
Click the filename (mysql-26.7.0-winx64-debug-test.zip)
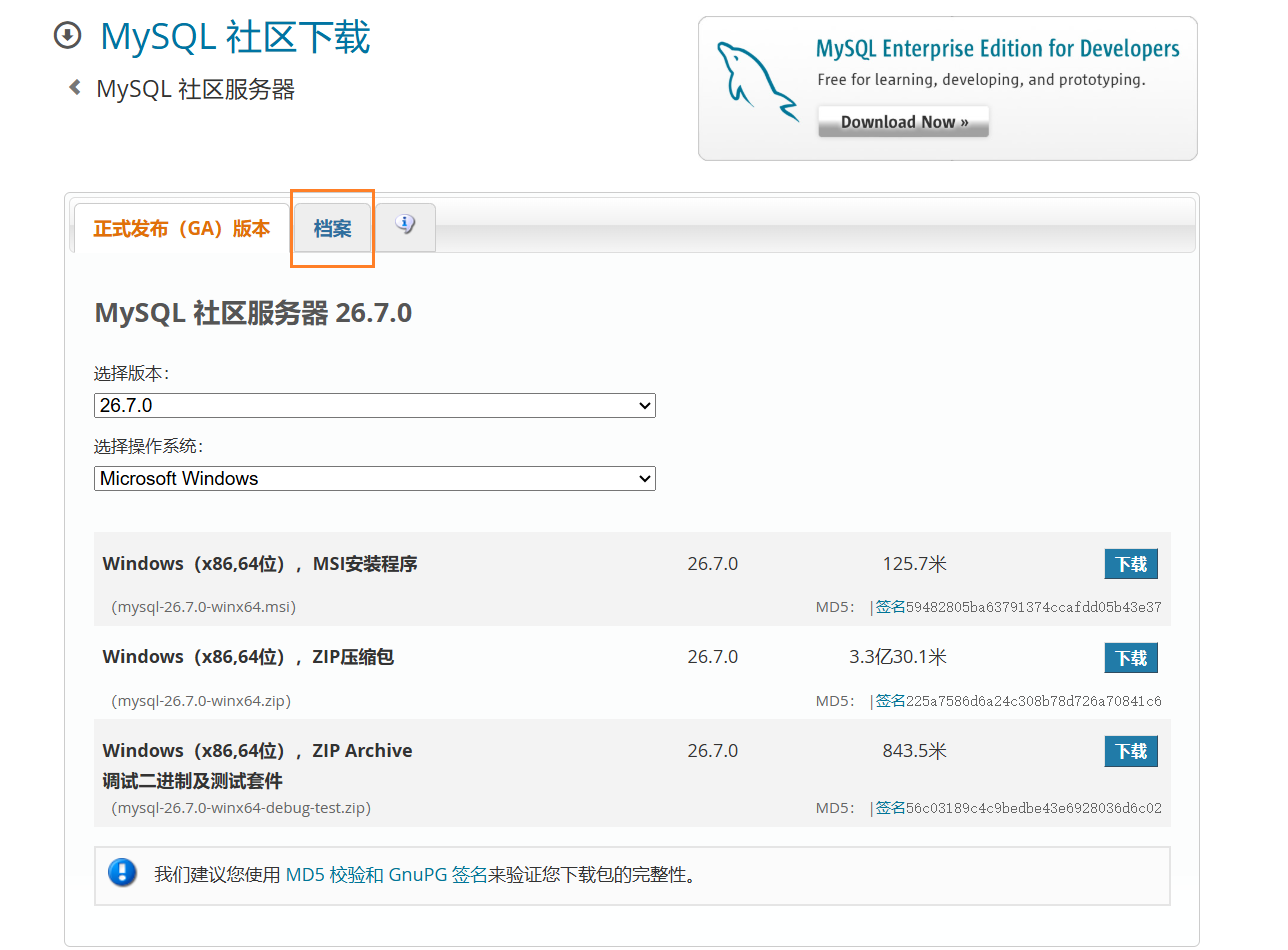click(x=241, y=808)
